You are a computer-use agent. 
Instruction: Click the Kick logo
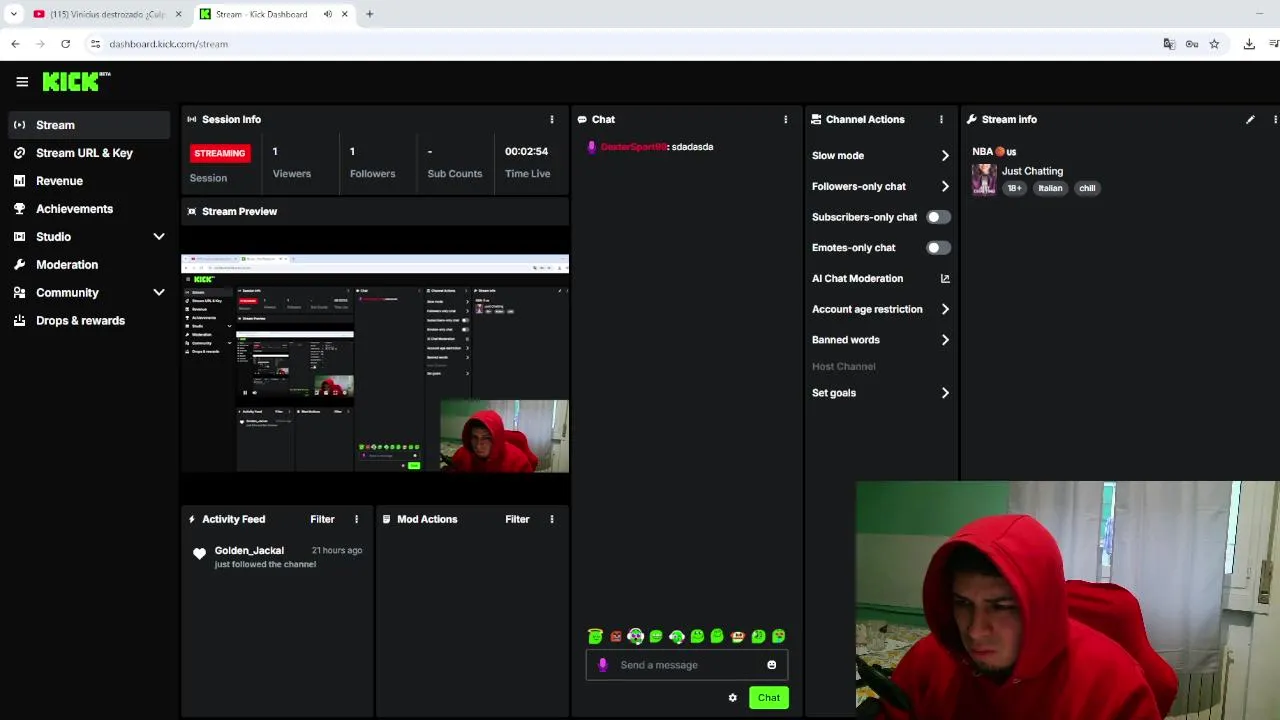point(76,82)
